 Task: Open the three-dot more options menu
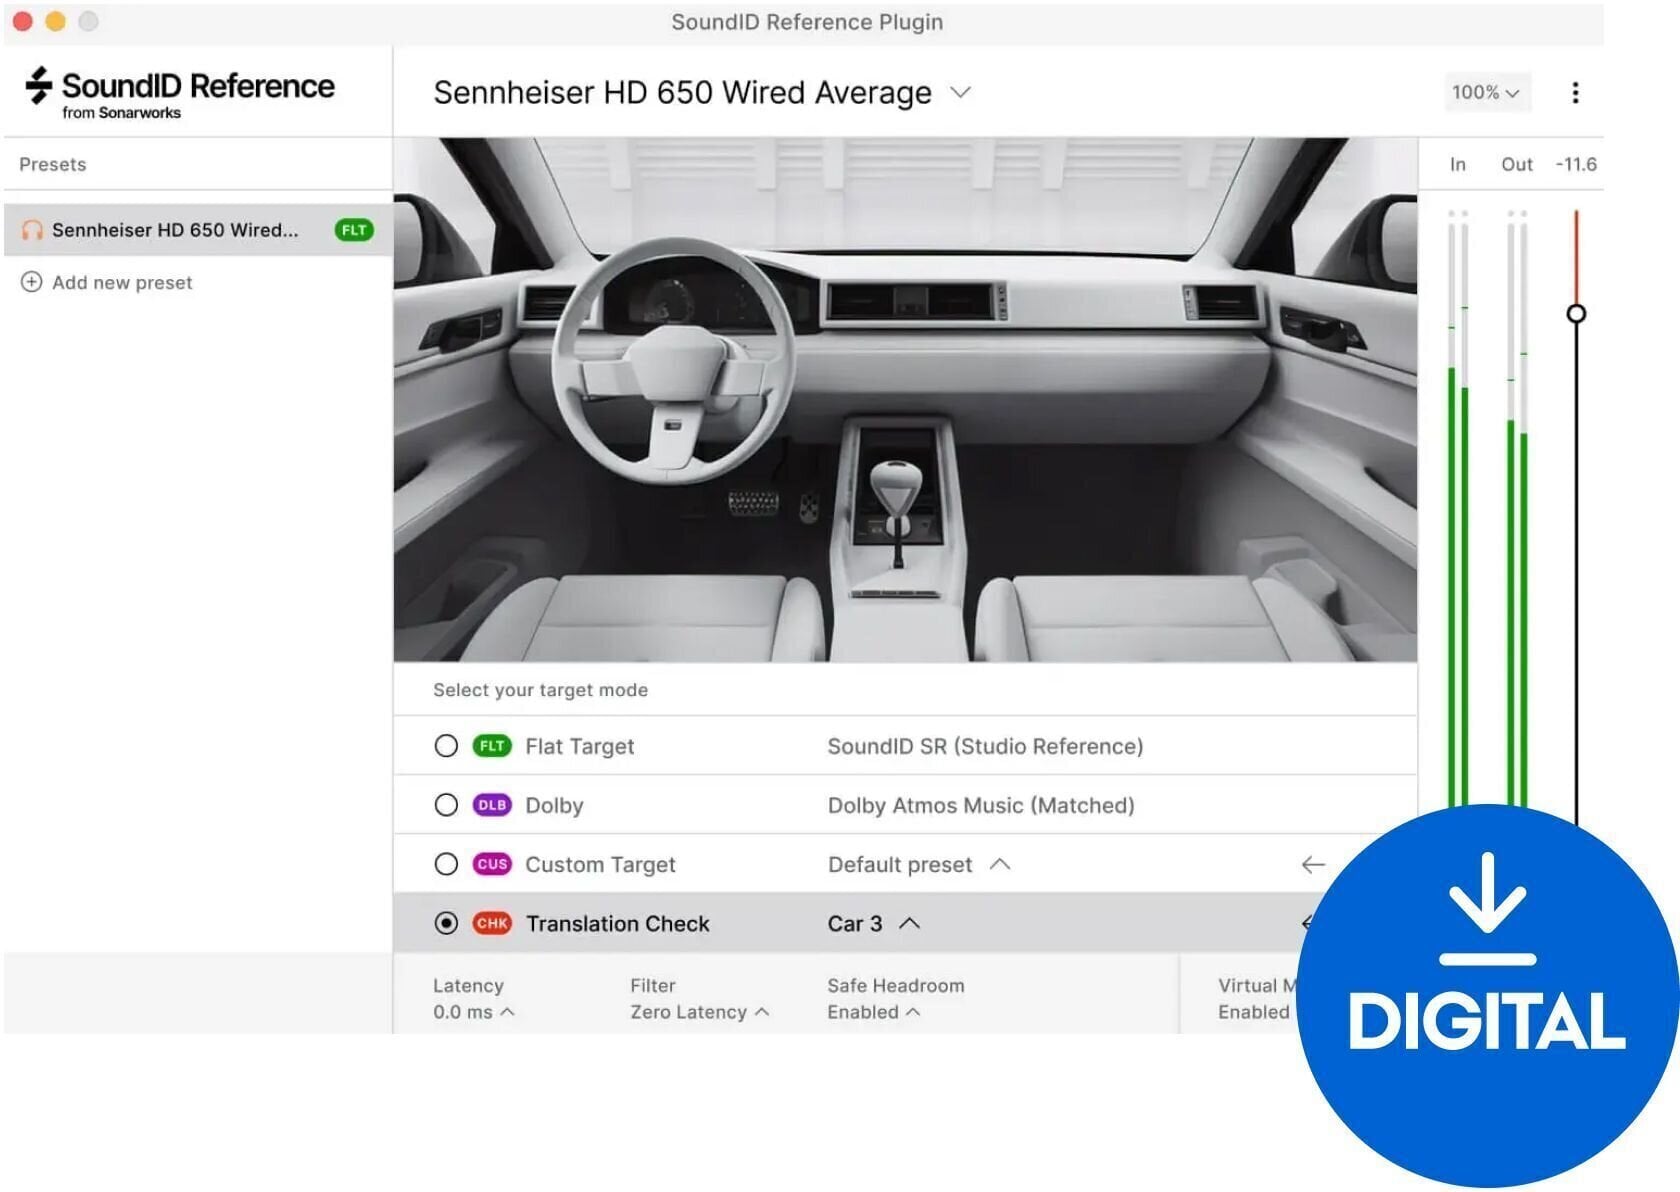[x=1575, y=93]
